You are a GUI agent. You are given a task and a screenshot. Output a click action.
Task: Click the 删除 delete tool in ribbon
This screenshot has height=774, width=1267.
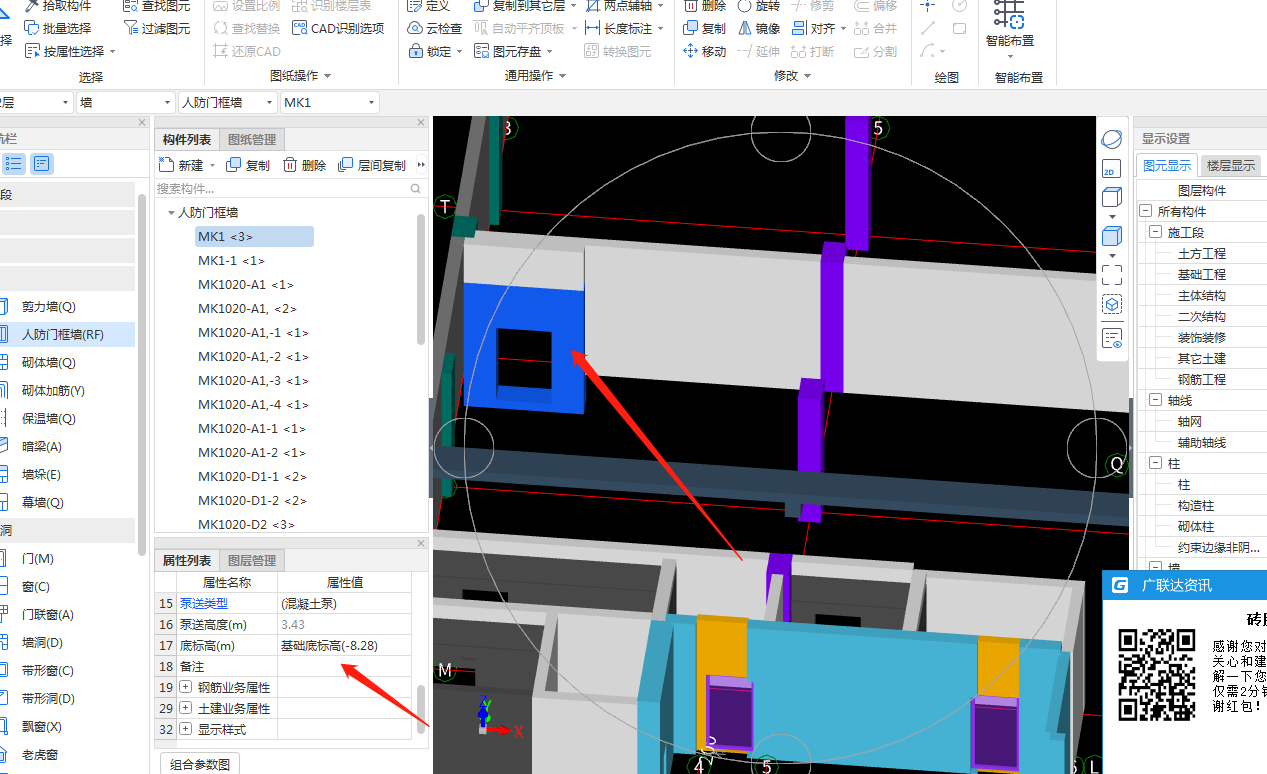click(x=704, y=5)
